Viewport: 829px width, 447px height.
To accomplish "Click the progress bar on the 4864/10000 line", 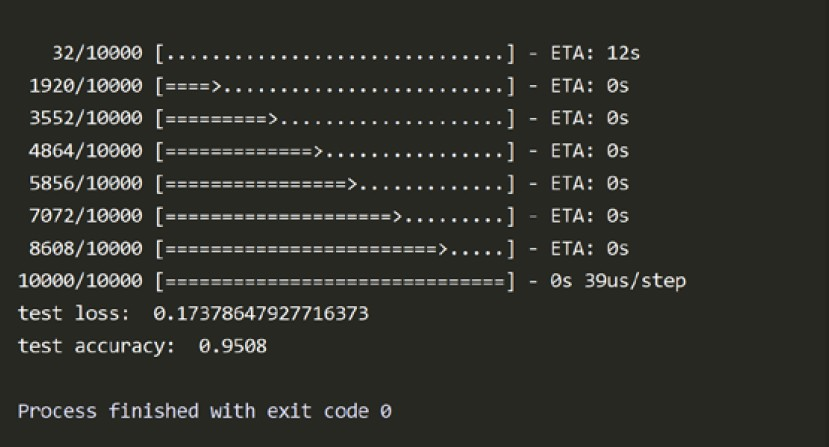I will (335, 151).
